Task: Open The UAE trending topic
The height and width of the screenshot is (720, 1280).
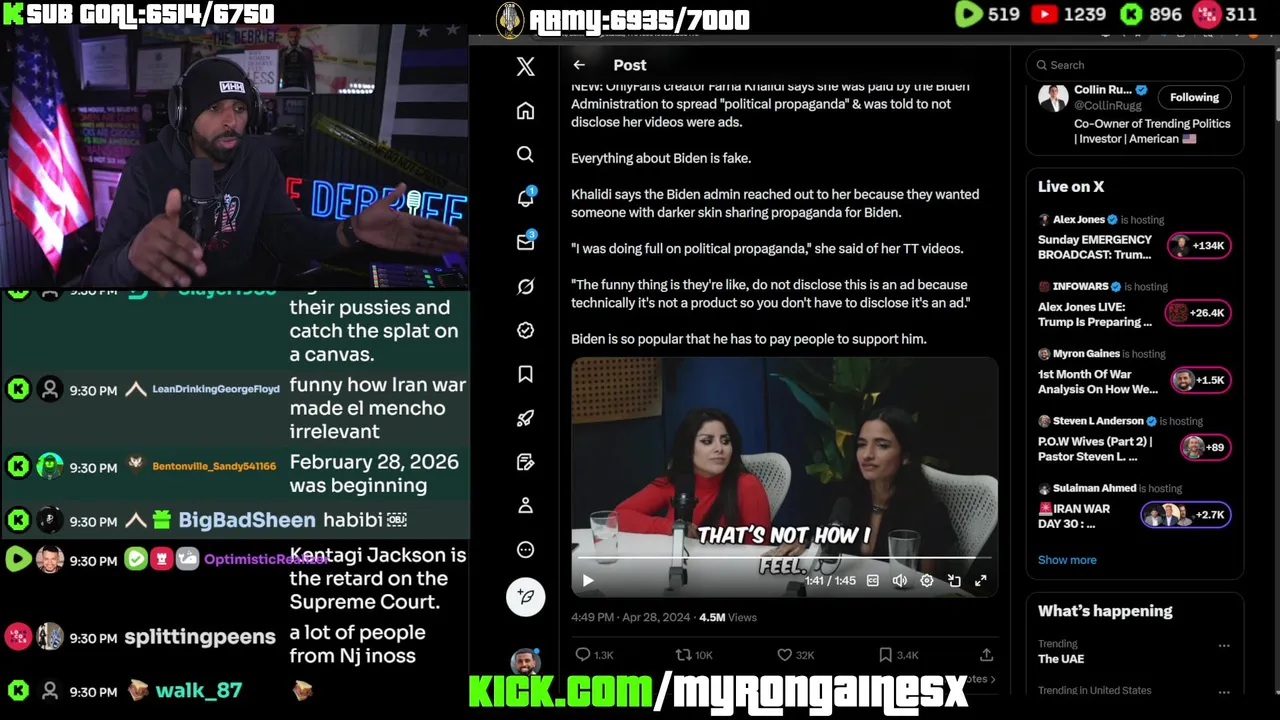Action: click(1061, 659)
